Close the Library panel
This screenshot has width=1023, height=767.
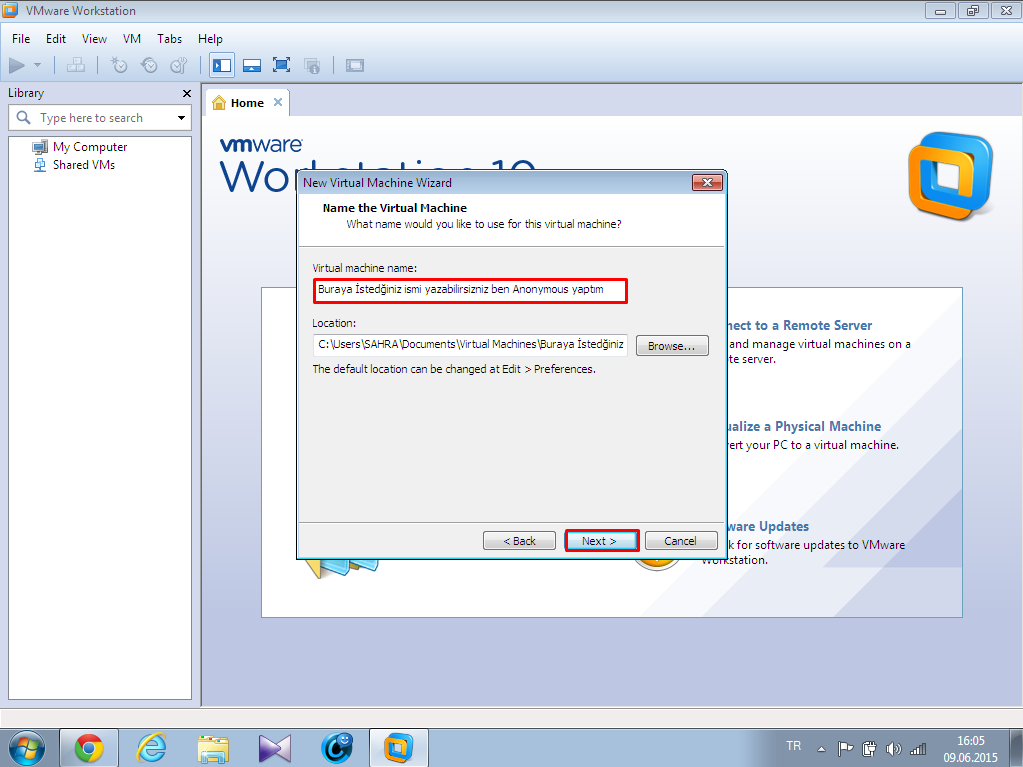pos(187,93)
